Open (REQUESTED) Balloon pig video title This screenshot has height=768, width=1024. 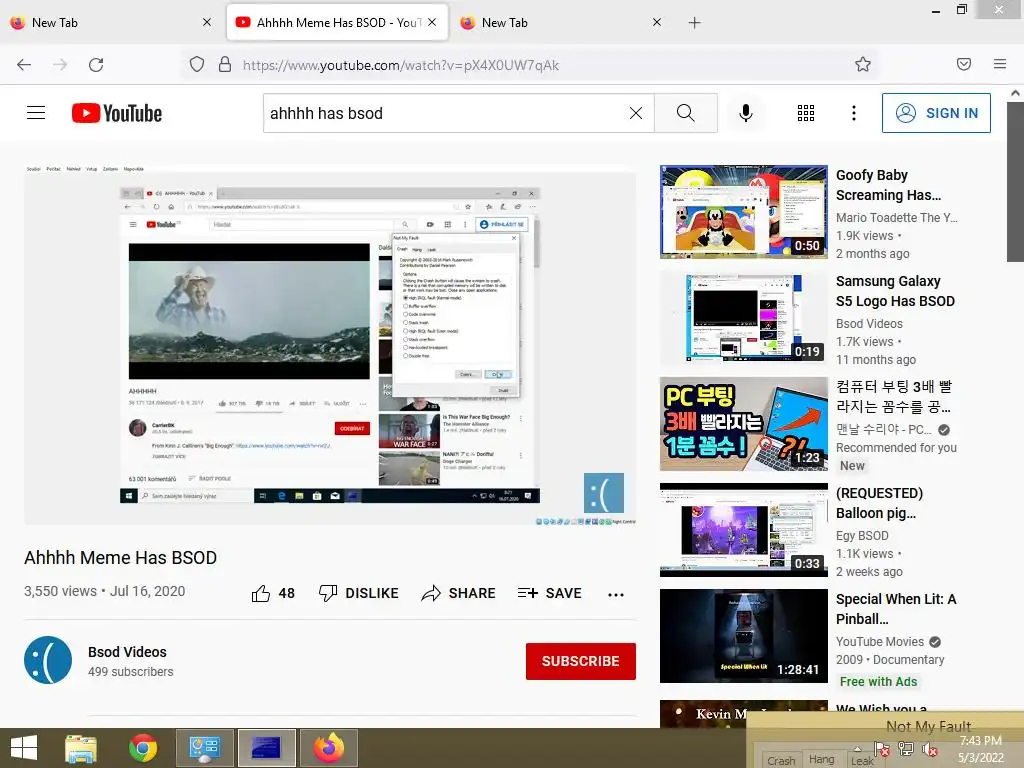[880, 503]
